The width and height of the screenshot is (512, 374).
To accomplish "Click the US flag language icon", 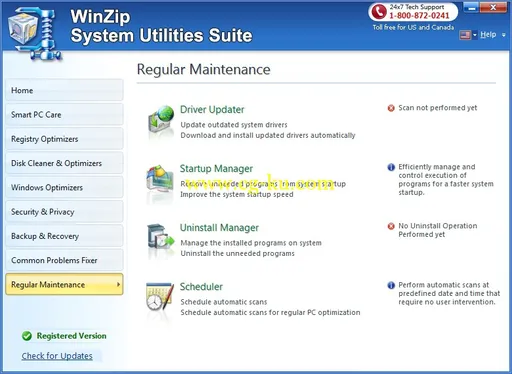I will [465, 35].
